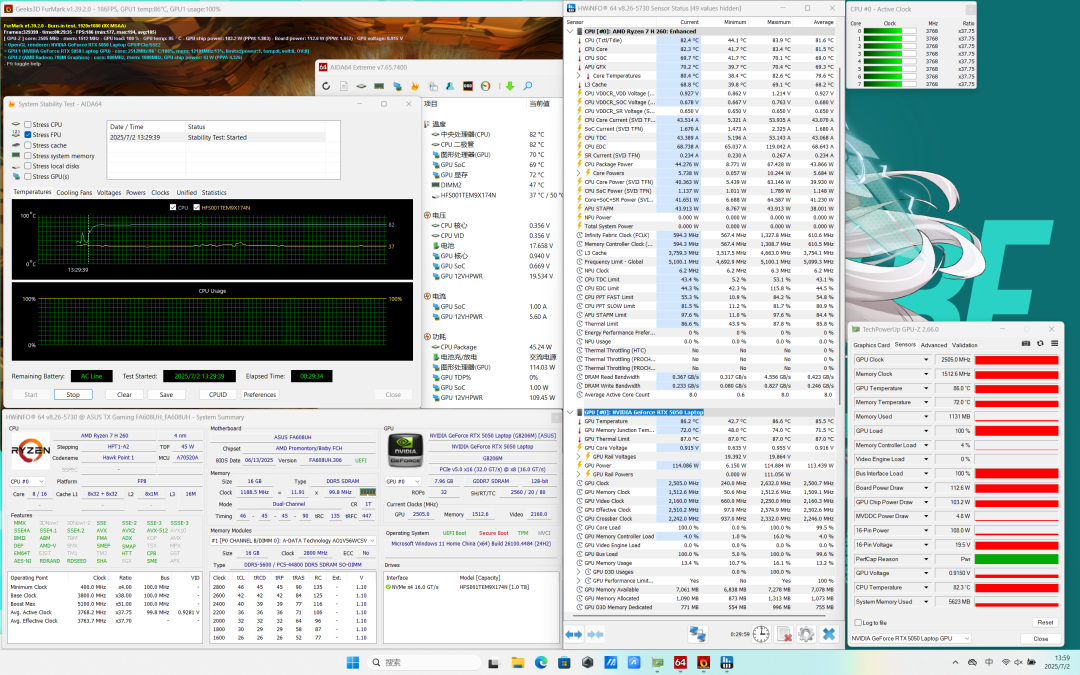
Task: Enable the Stress cache checkbox
Action: point(28,145)
